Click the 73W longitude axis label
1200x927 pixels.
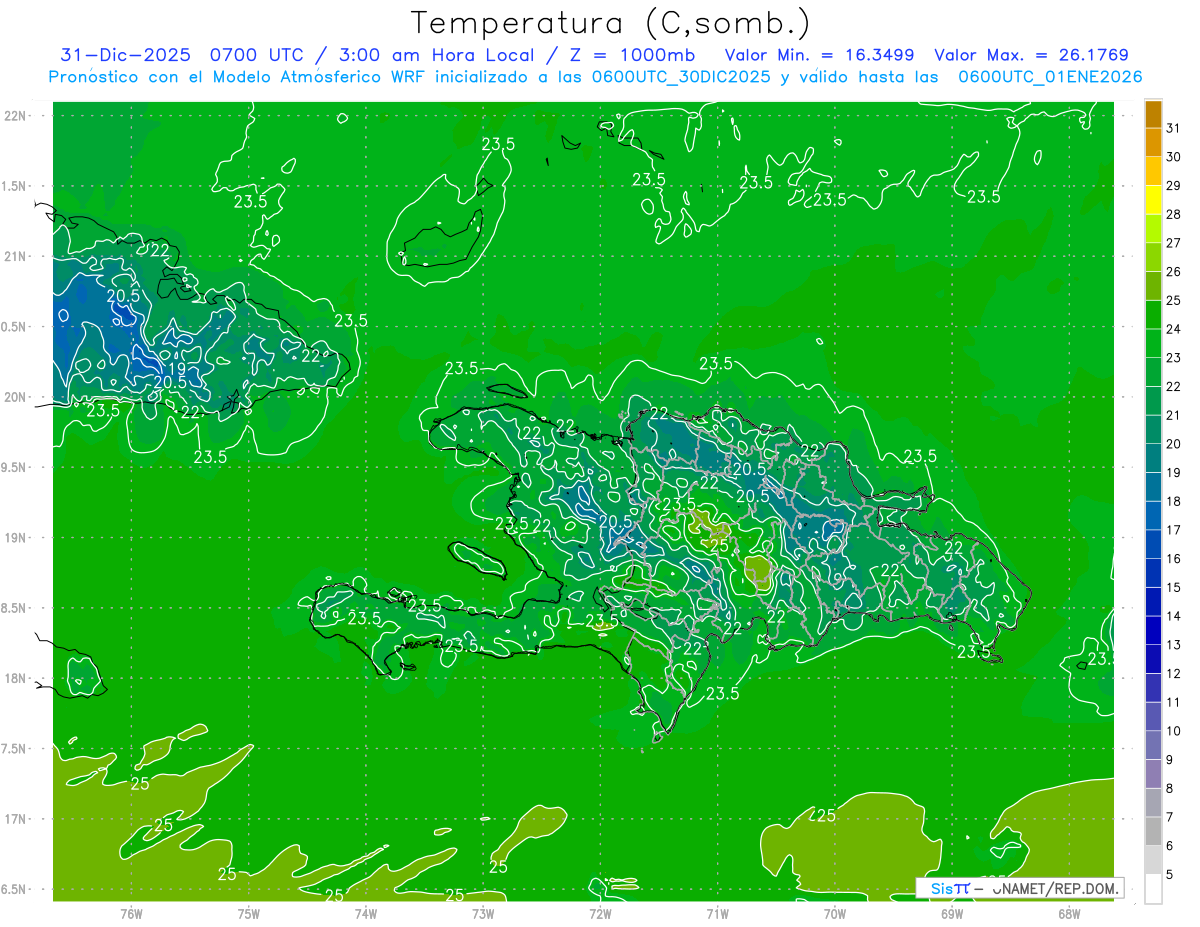pyautogui.click(x=483, y=913)
